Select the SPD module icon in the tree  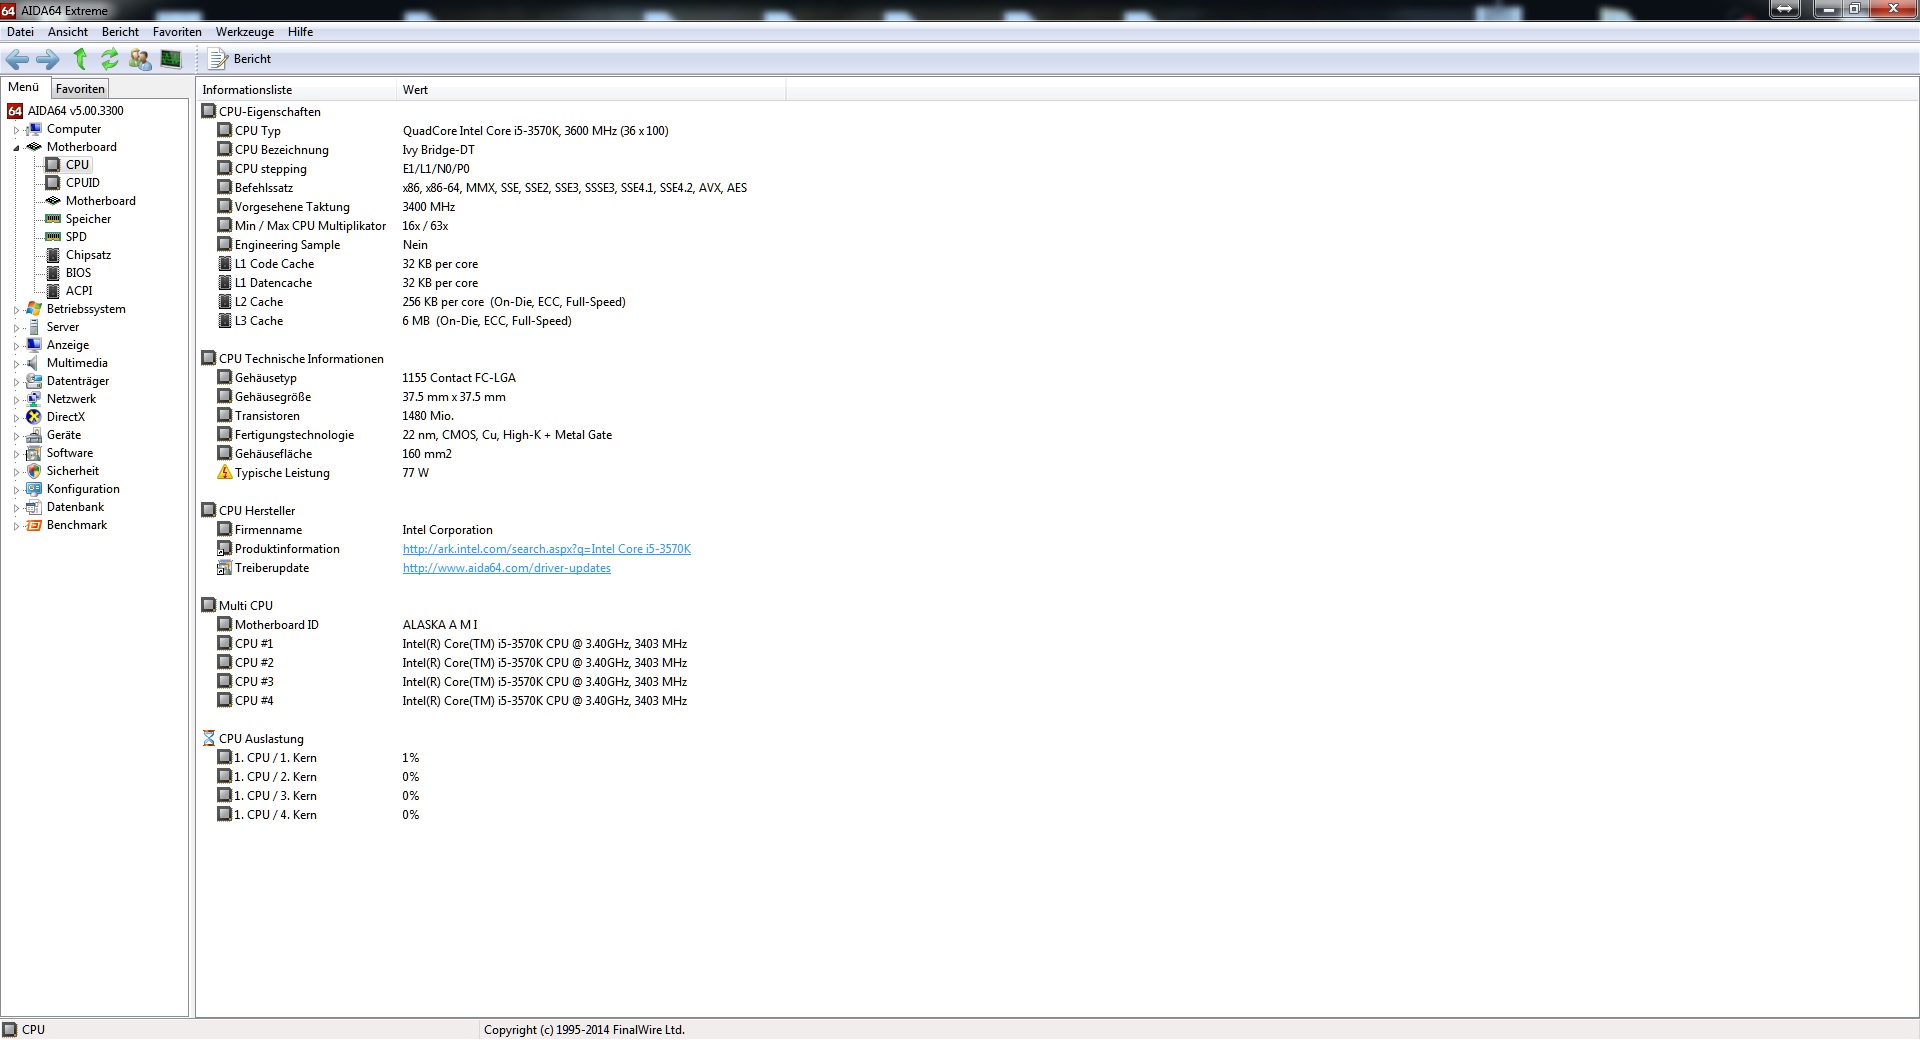(x=53, y=237)
